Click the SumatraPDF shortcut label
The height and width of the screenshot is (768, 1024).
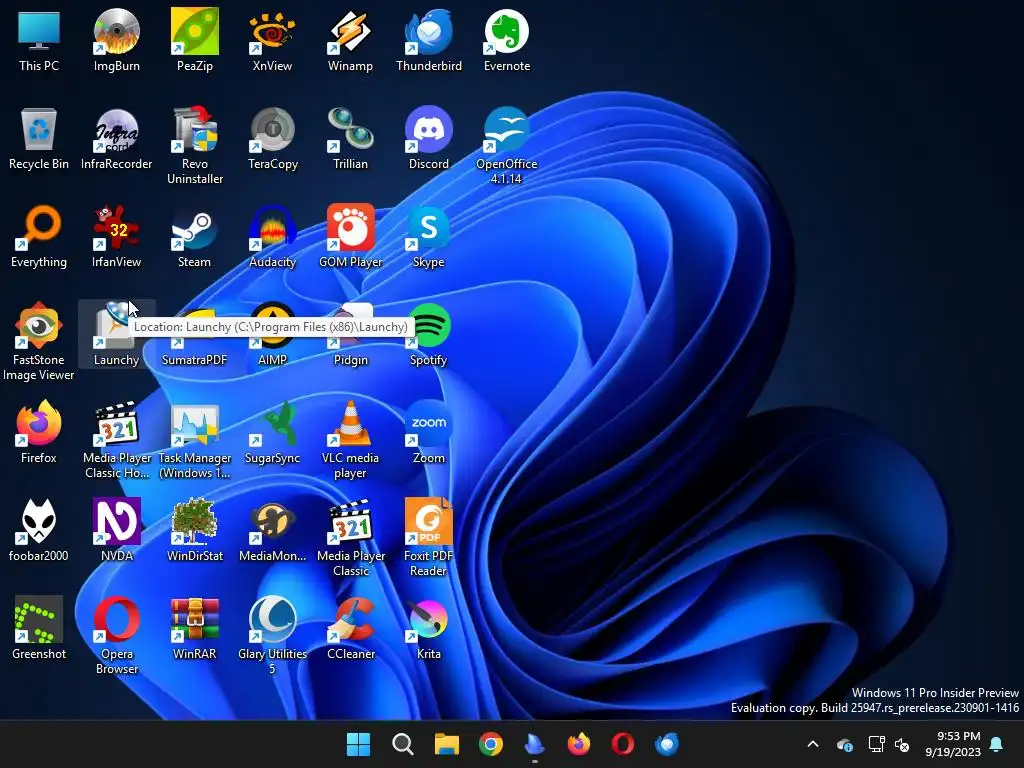click(x=195, y=360)
